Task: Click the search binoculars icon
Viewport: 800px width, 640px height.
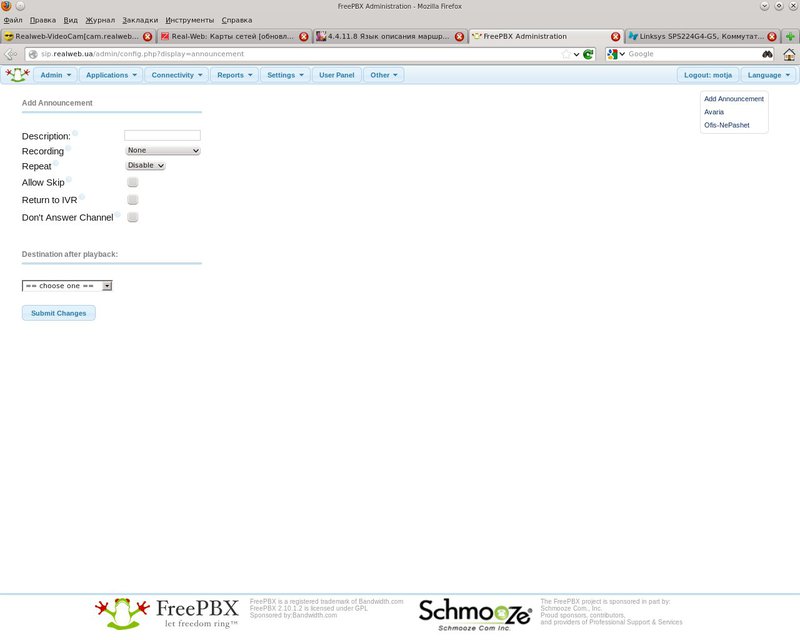Action: 767,54
